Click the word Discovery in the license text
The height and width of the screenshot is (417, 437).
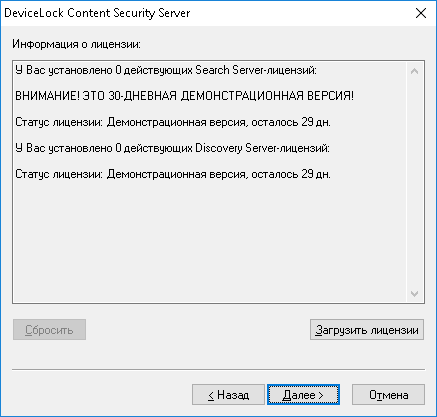tap(219, 148)
